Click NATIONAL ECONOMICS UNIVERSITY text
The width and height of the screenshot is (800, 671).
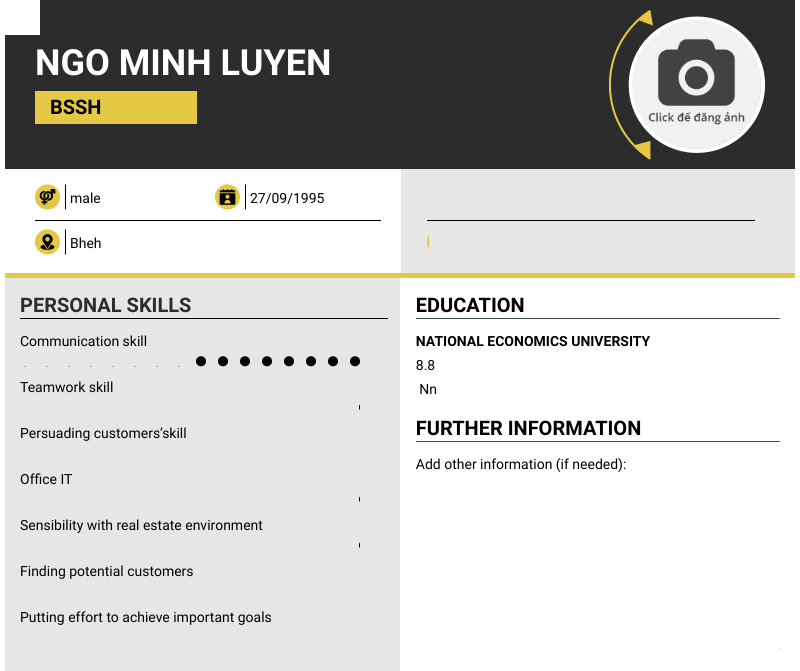[533, 341]
